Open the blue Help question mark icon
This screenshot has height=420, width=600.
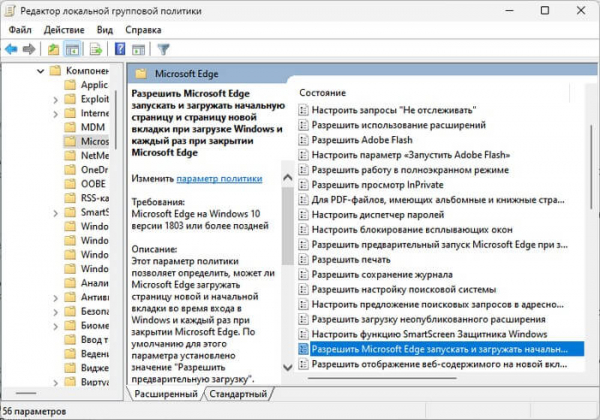pyautogui.click(x=120, y=49)
